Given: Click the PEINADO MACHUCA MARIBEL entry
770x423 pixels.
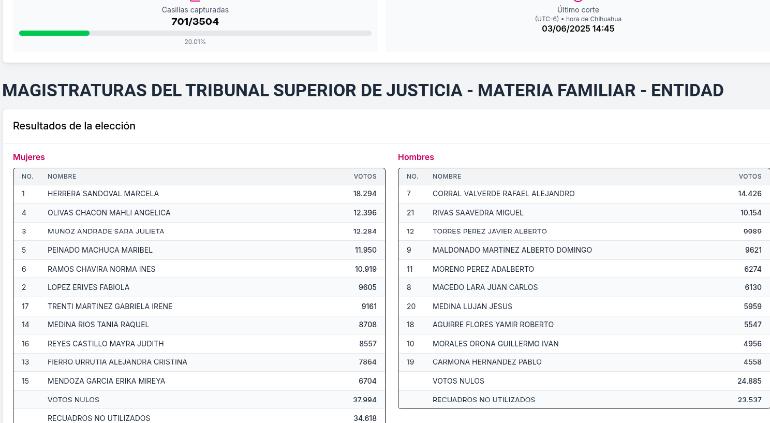Looking at the screenshot, I should [100, 250].
